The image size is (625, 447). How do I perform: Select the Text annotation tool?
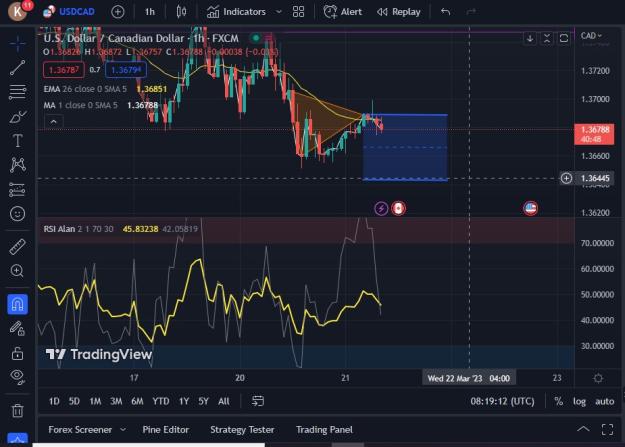pos(18,140)
